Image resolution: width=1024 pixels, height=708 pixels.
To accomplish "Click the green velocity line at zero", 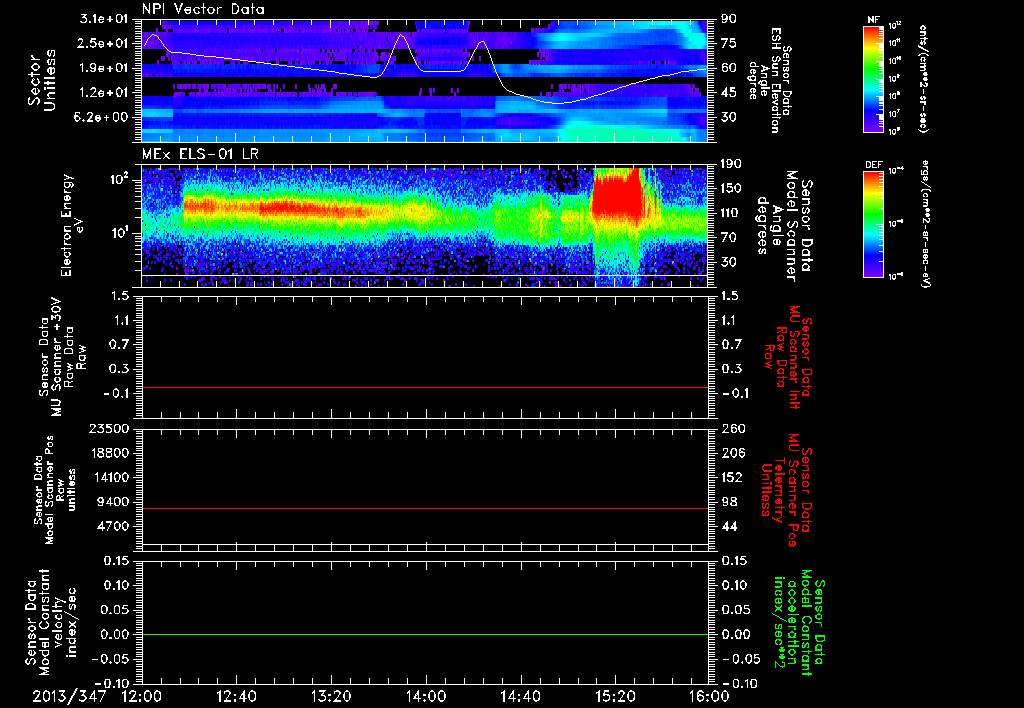I will point(425,634).
